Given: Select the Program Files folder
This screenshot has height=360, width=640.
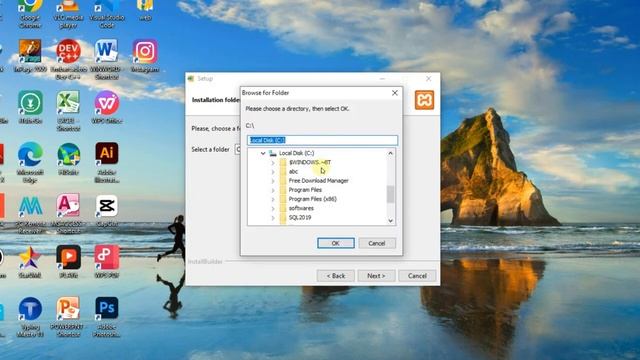Looking at the screenshot, I should click(305, 190).
